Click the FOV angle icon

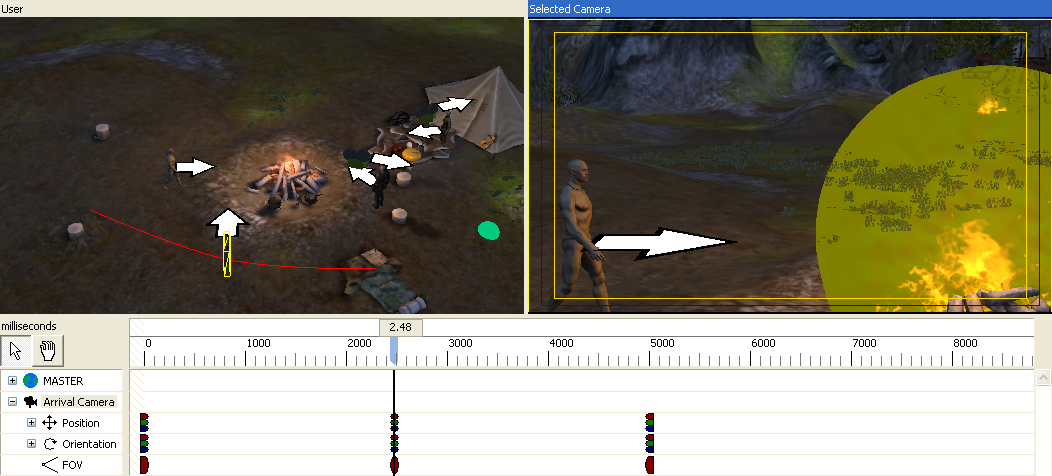point(49,465)
